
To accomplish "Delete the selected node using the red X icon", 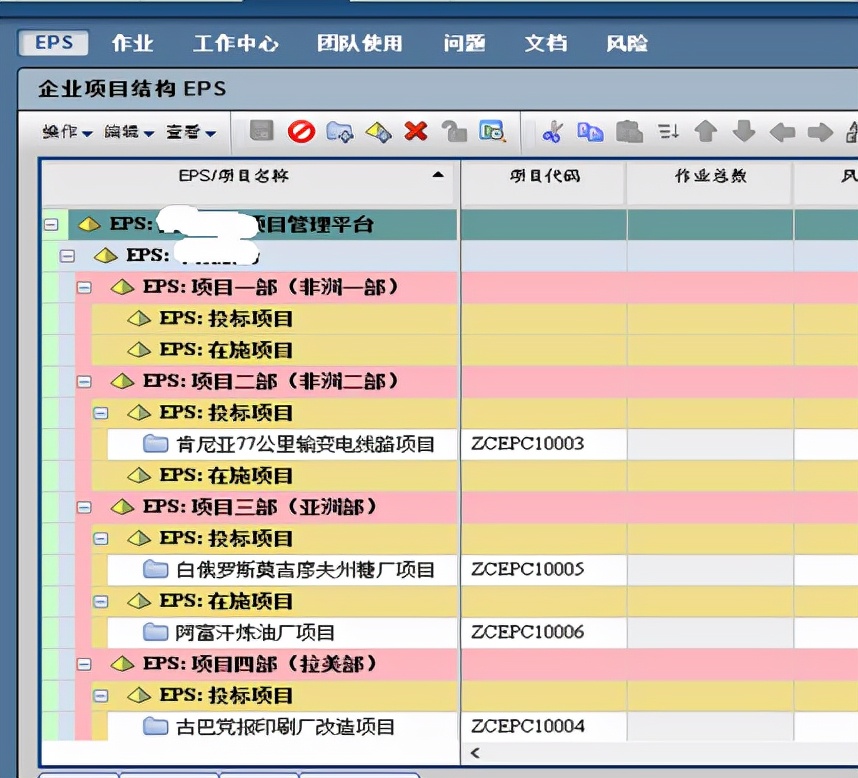I will click(x=417, y=131).
